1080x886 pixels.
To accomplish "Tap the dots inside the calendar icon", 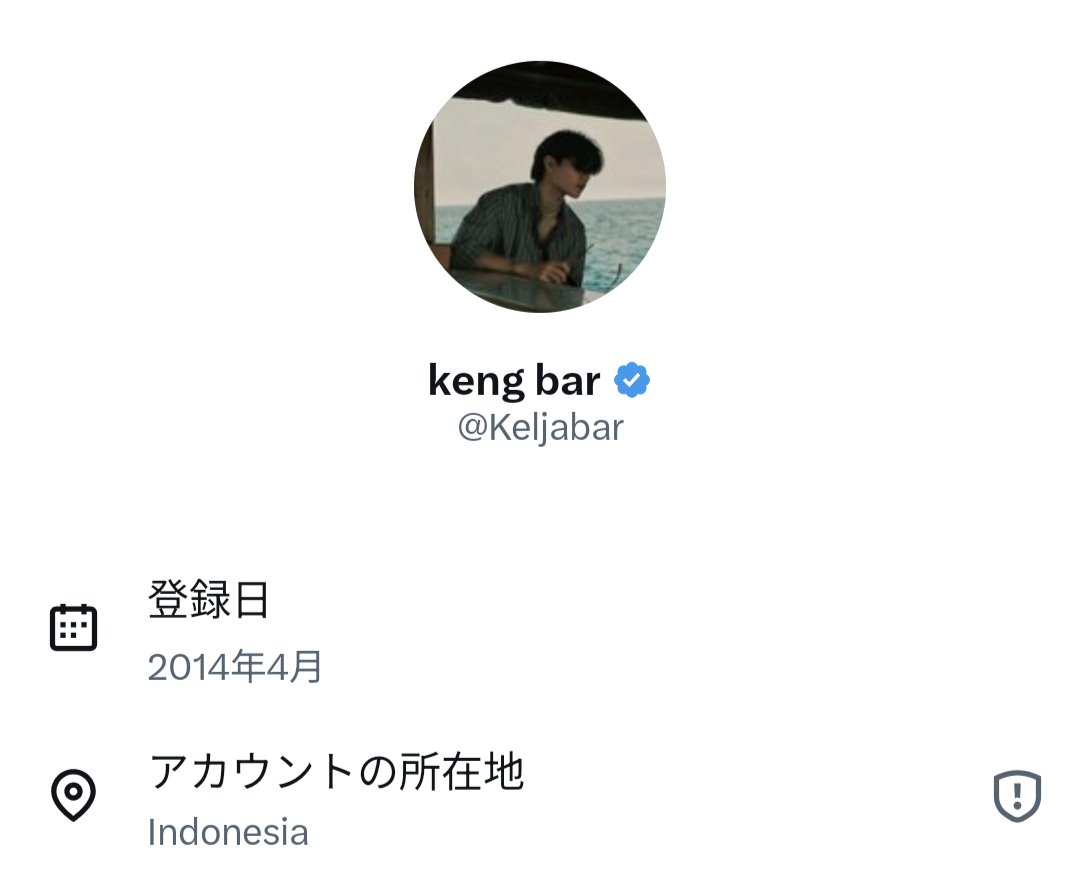I will click(73, 631).
